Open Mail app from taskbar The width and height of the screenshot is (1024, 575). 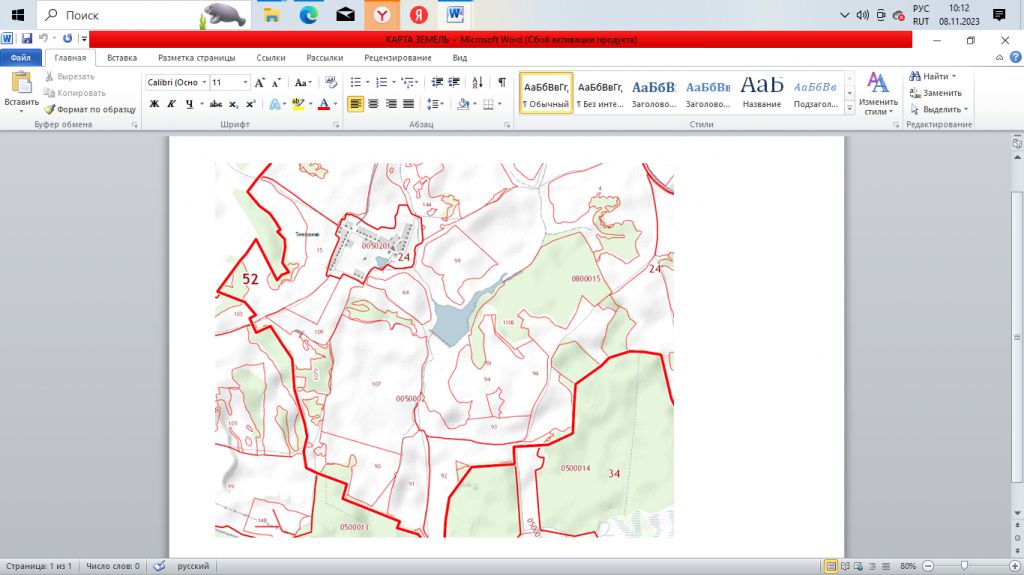(345, 14)
